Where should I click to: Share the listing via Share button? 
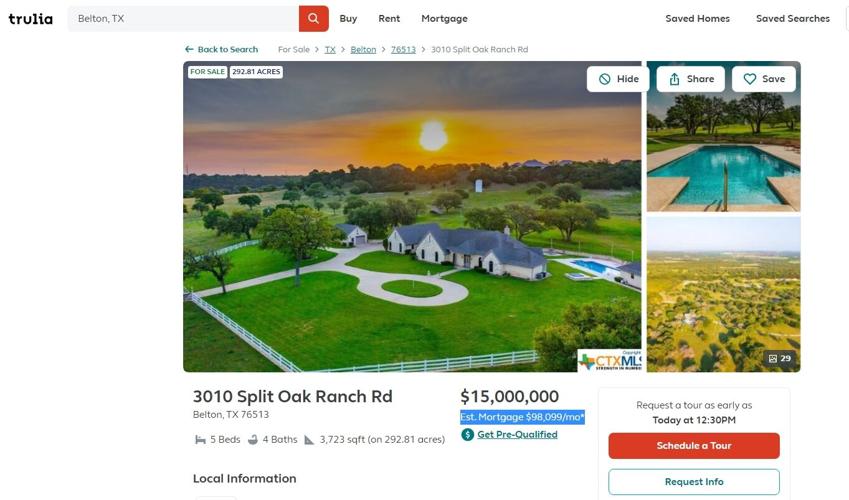coord(691,79)
